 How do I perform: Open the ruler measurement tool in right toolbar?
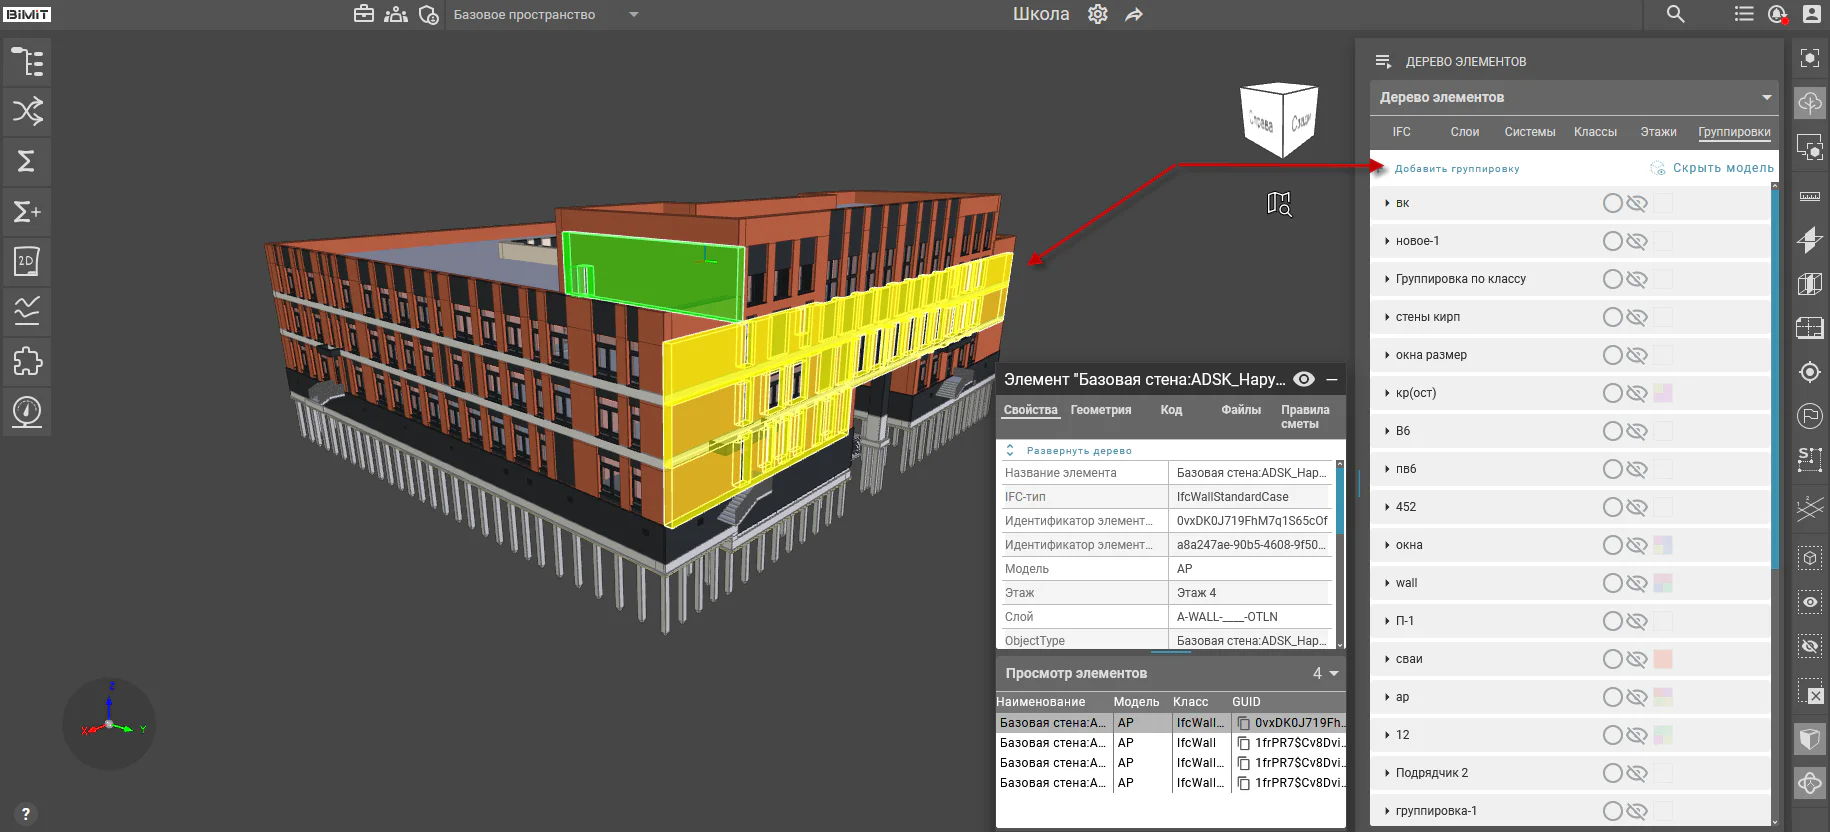1810,196
